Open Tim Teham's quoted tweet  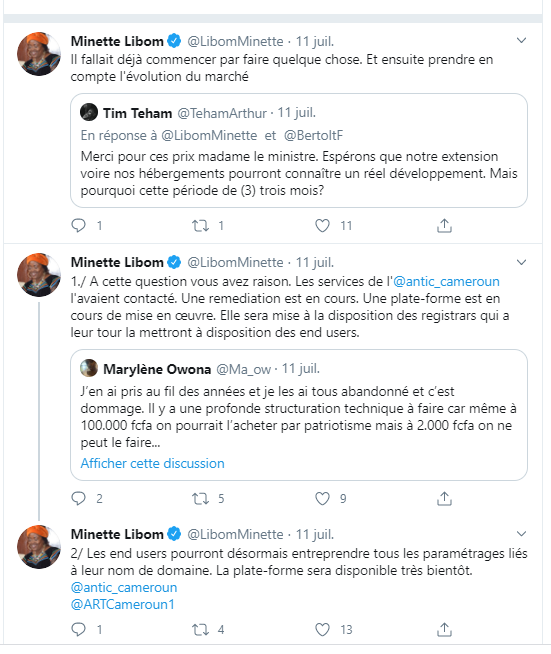[299, 151]
